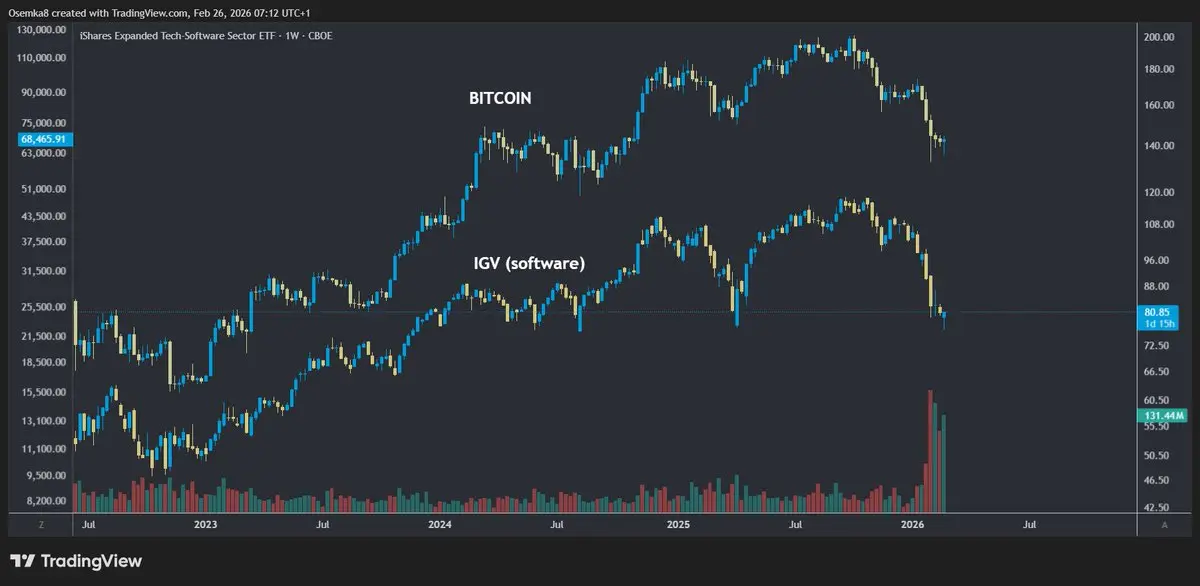Click the 130,000.00 left price scale label
The width and height of the screenshot is (1200, 586).
40,30
